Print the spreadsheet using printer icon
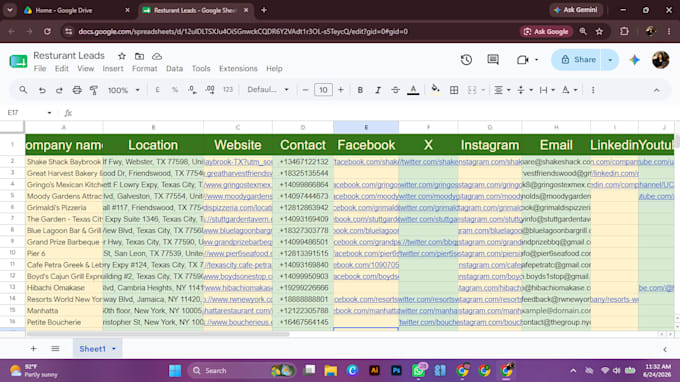Image resolution: width=680 pixels, height=382 pixels. 77,90
